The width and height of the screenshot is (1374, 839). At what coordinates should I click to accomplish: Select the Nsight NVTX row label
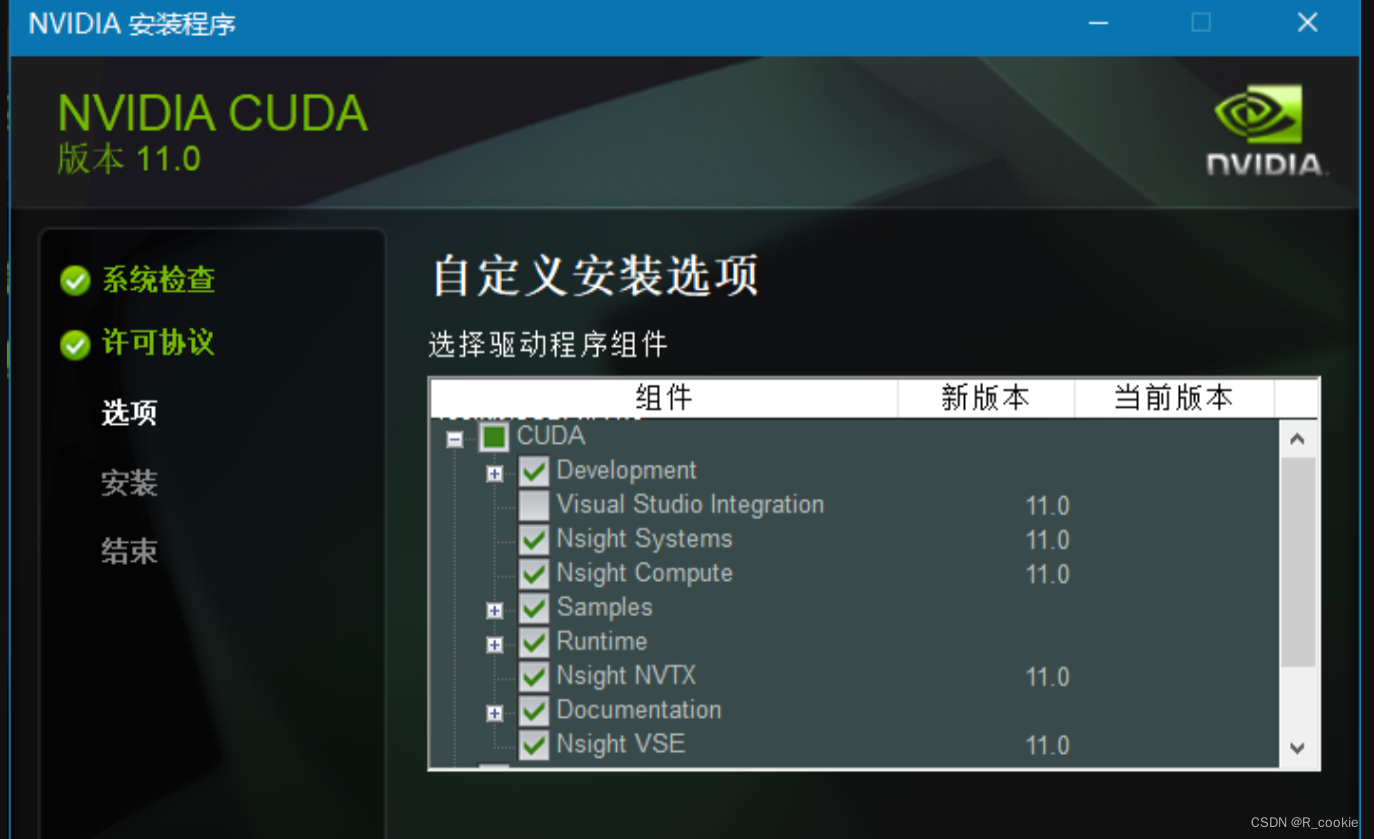click(x=626, y=676)
